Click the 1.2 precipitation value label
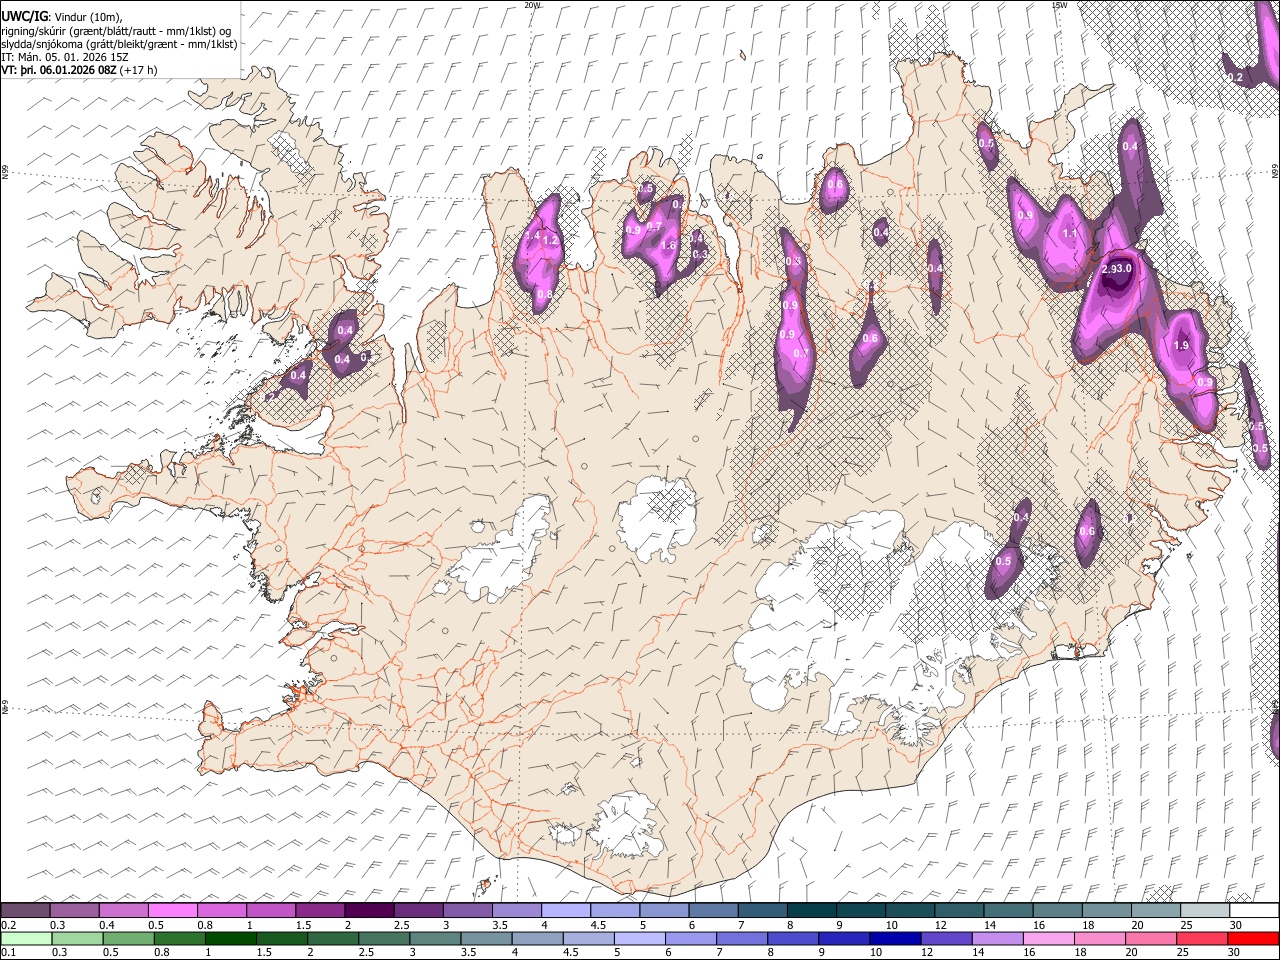The height and width of the screenshot is (960, 1280). tap(549, 241)
